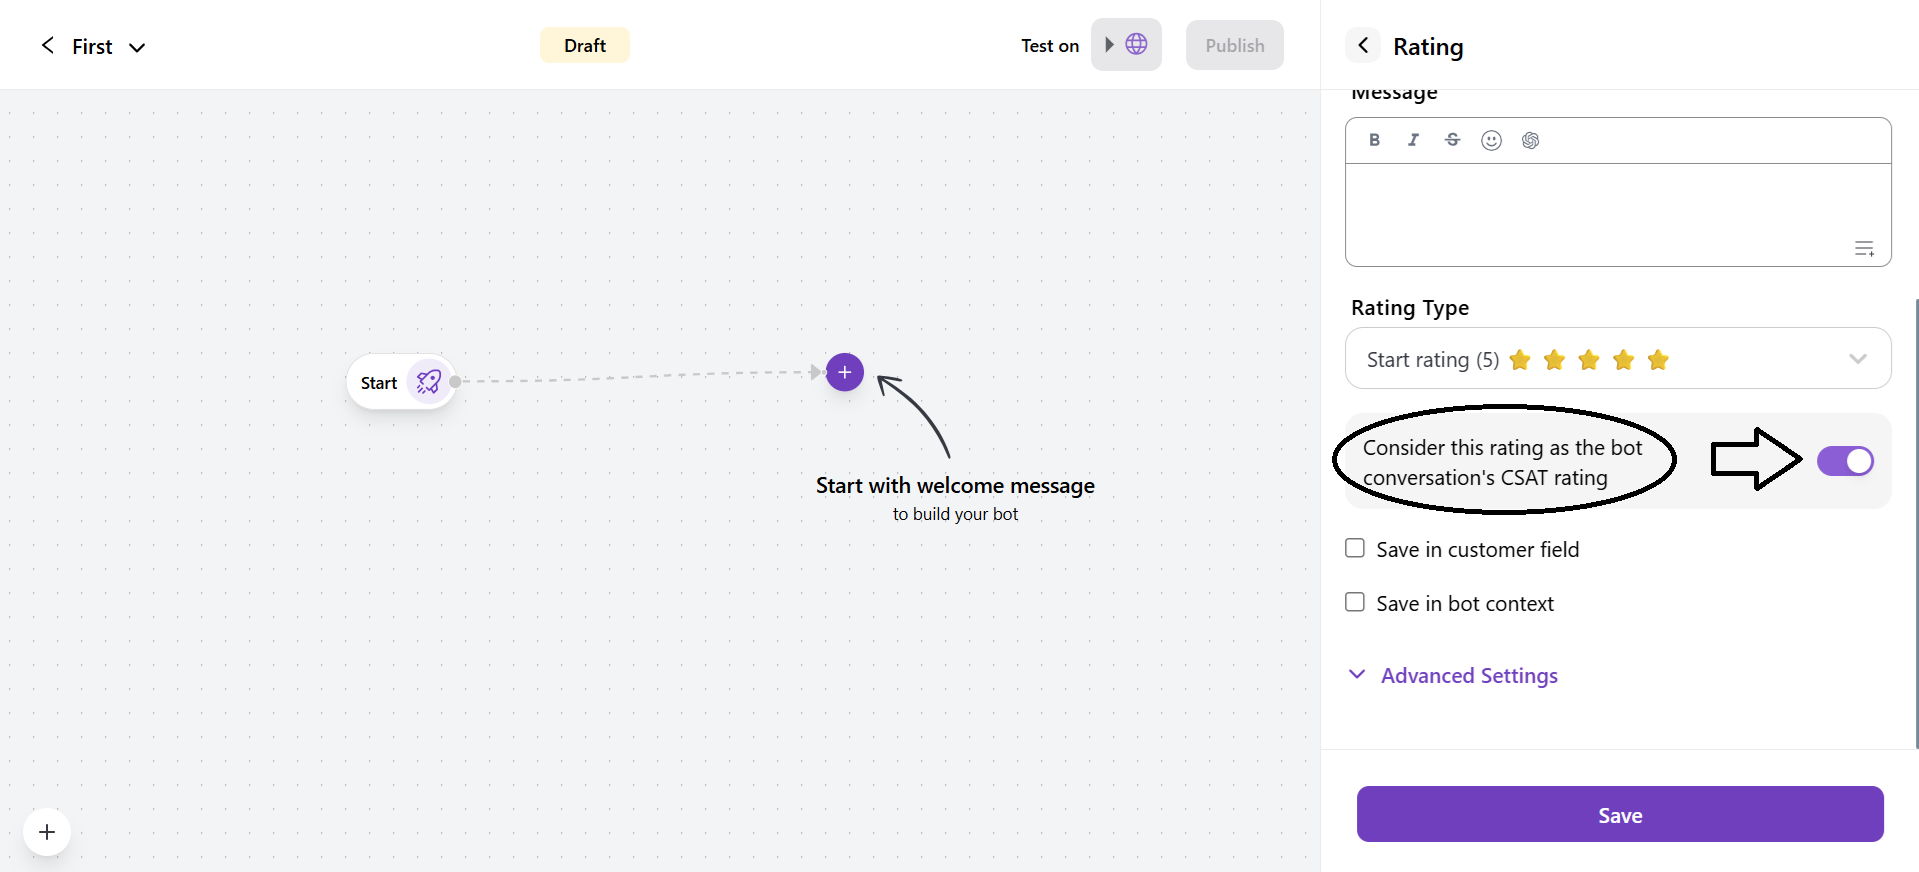Click the greyed Publish button
The width and height of the screenshot is (1919, 872).
pos(1234,46)
